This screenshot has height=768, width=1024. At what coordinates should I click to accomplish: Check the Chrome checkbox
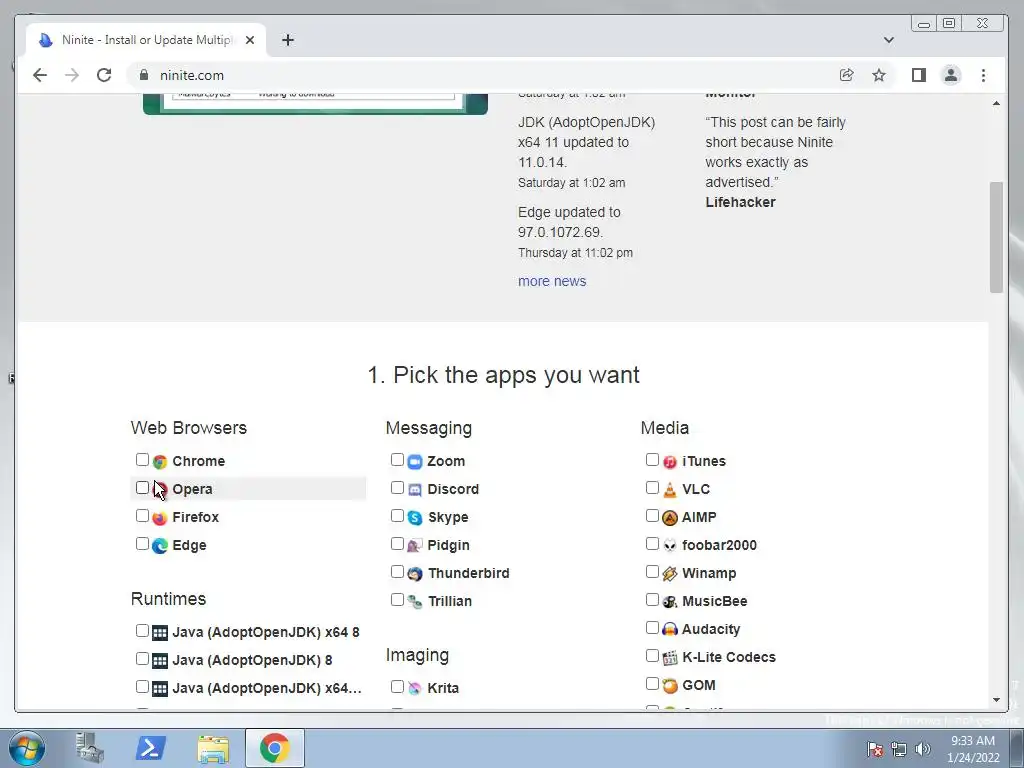pyautogui.click(x=142, y=460)
